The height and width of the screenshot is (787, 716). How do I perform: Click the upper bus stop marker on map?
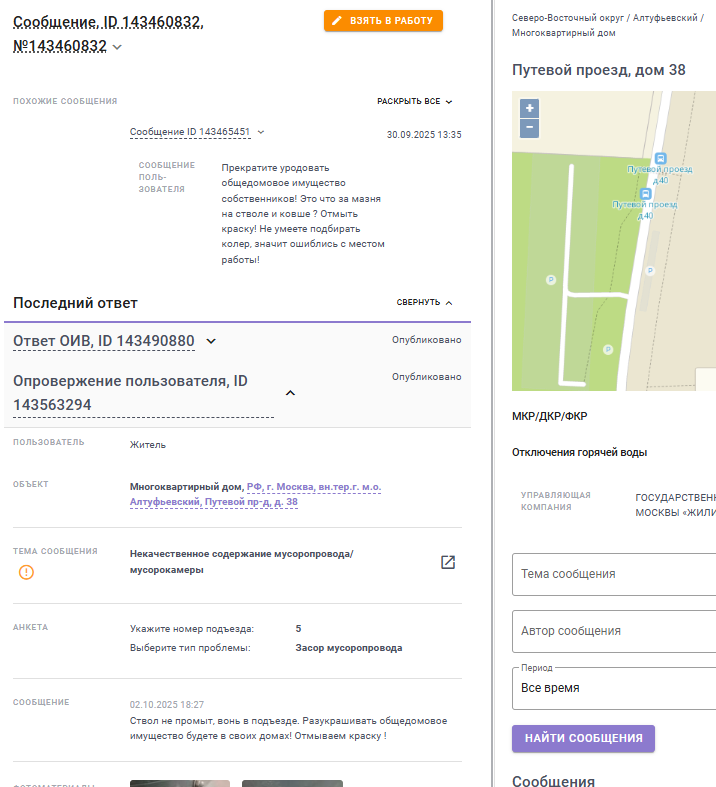tap(660, 159)
